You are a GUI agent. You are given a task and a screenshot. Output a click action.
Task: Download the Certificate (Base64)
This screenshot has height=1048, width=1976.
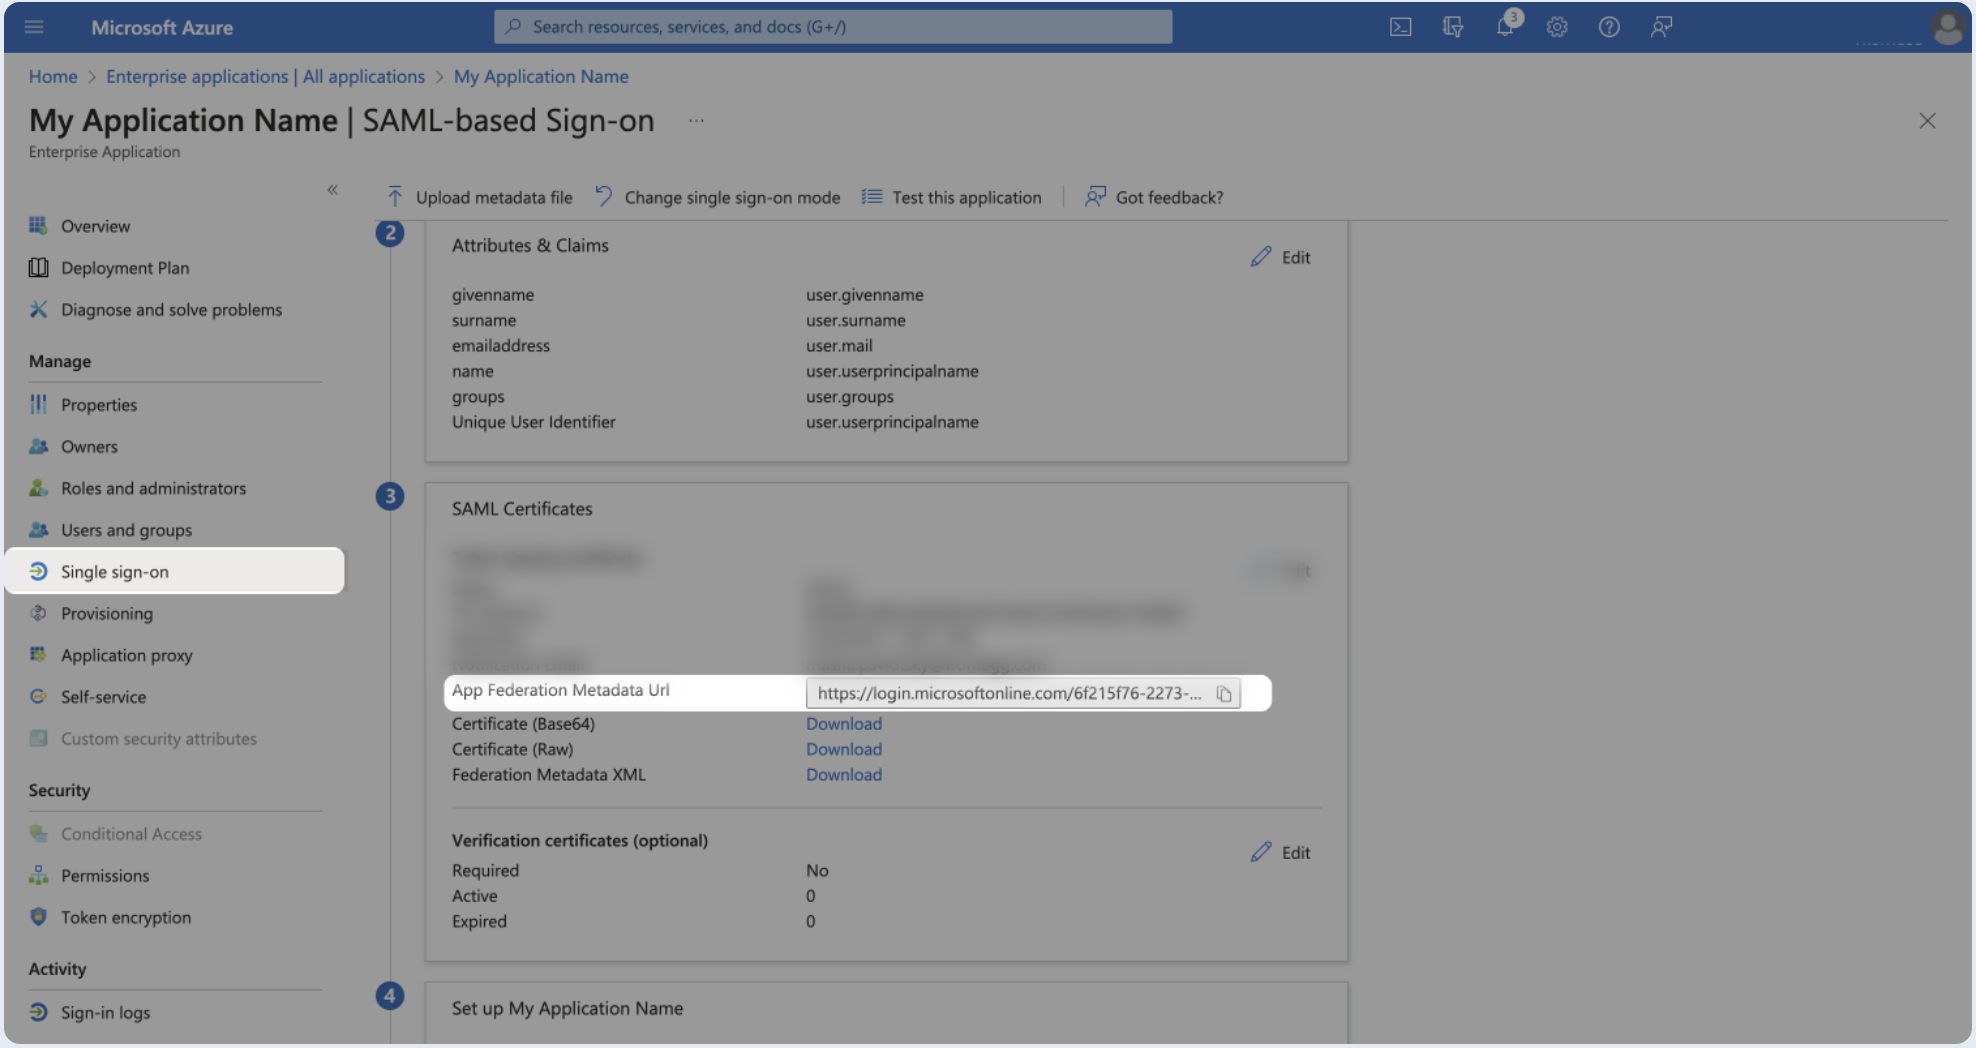point(844,724)
